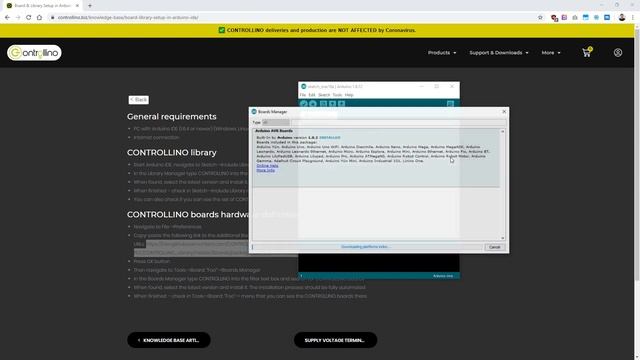Click the Back button on the page
The height and width of the screenshot is (360, 640).
(139, 100)
